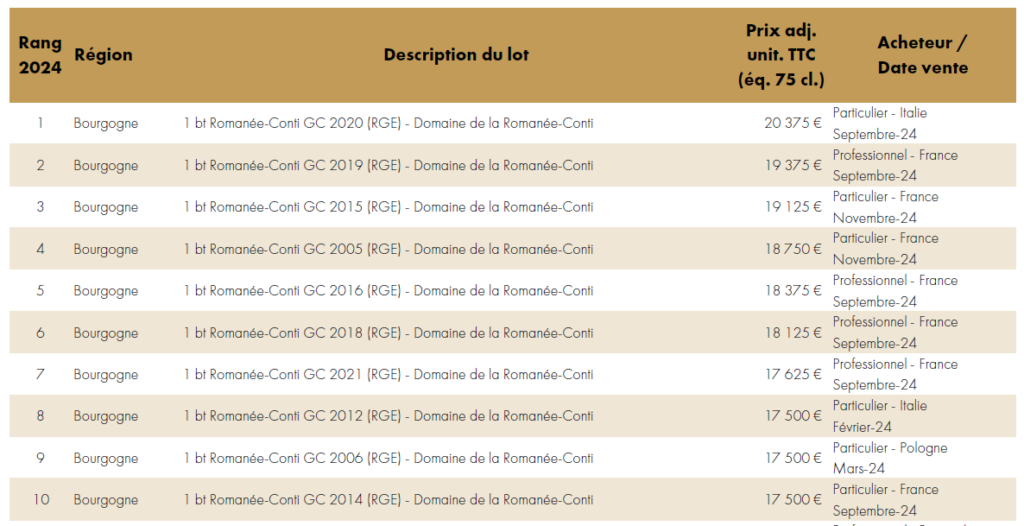This screenshot has height=526, width=1024.
Task: Click rank number 10 in first column
Action: pyautogui.click(x=40, y=500)
